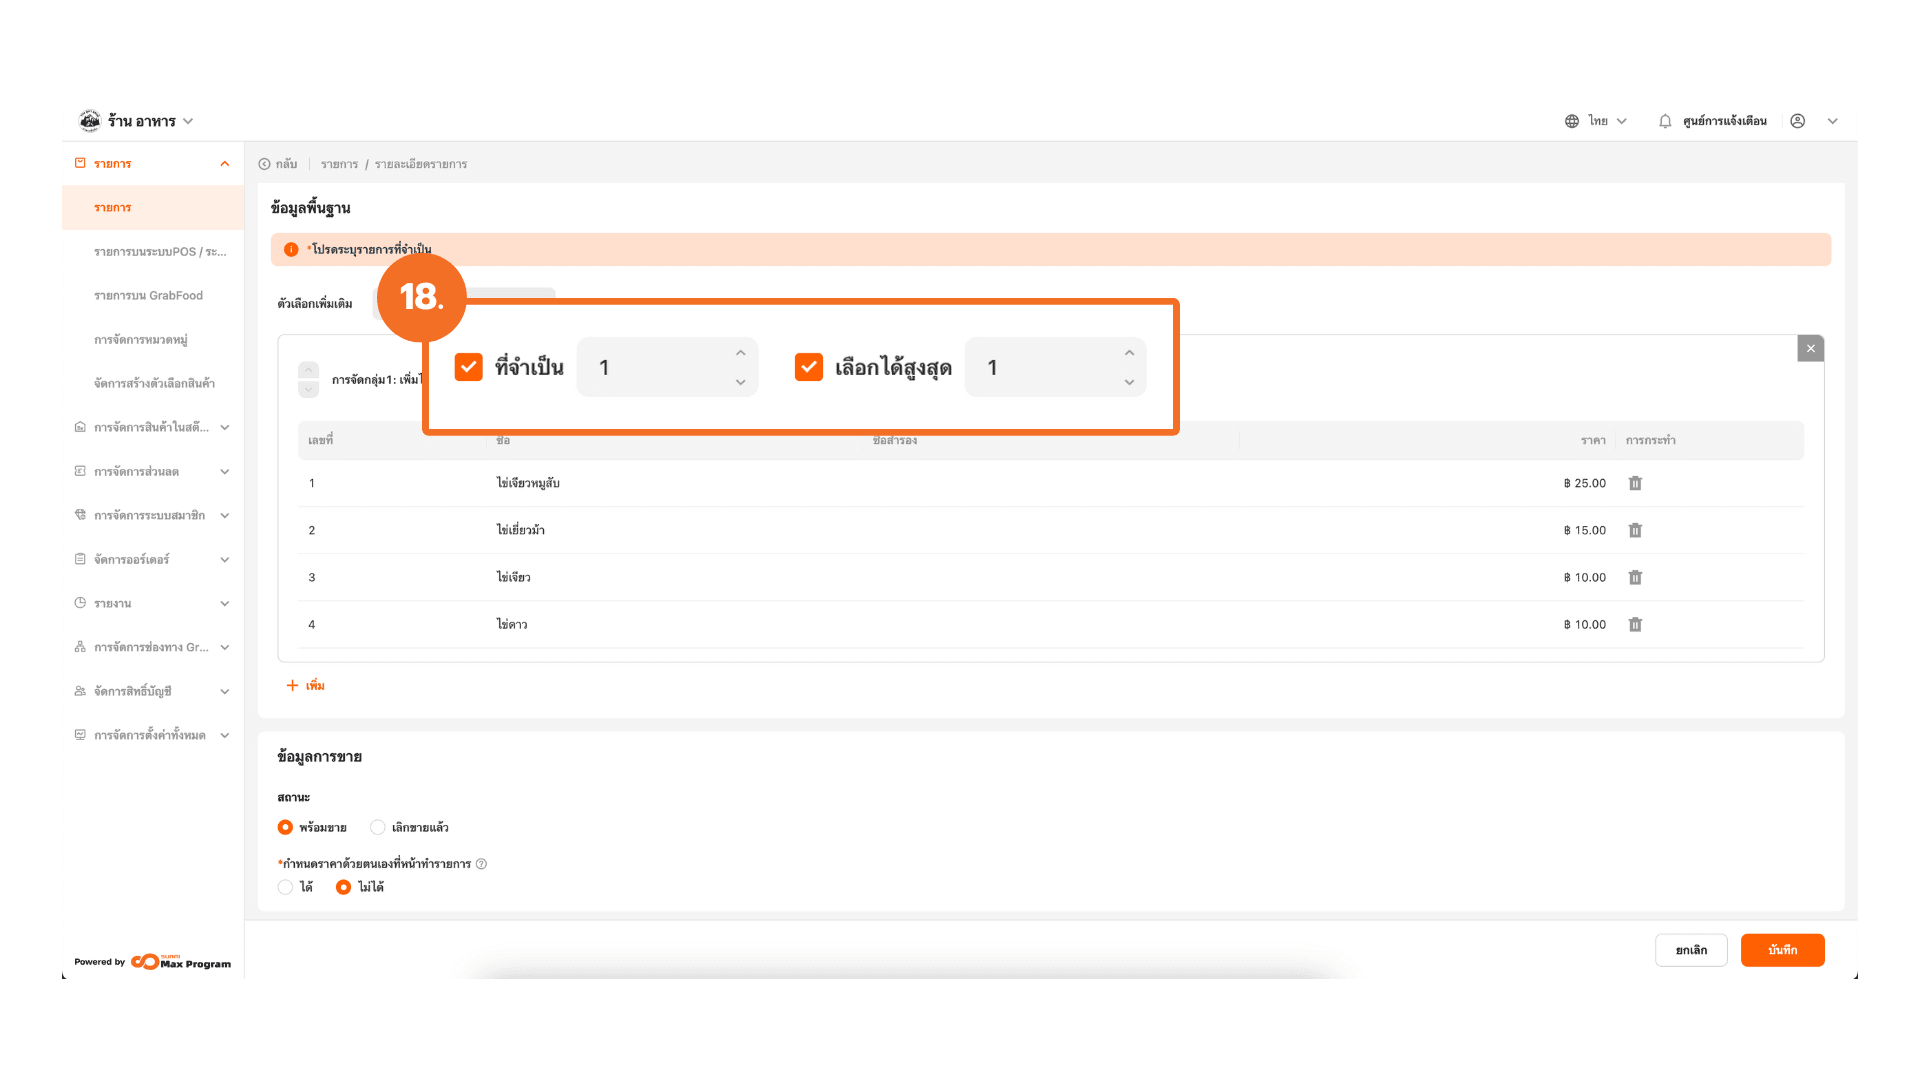1920x1080 pixels.
Task: Uncheck the ที่จำเป็น checkbox
Action: (x=468, y=367)
